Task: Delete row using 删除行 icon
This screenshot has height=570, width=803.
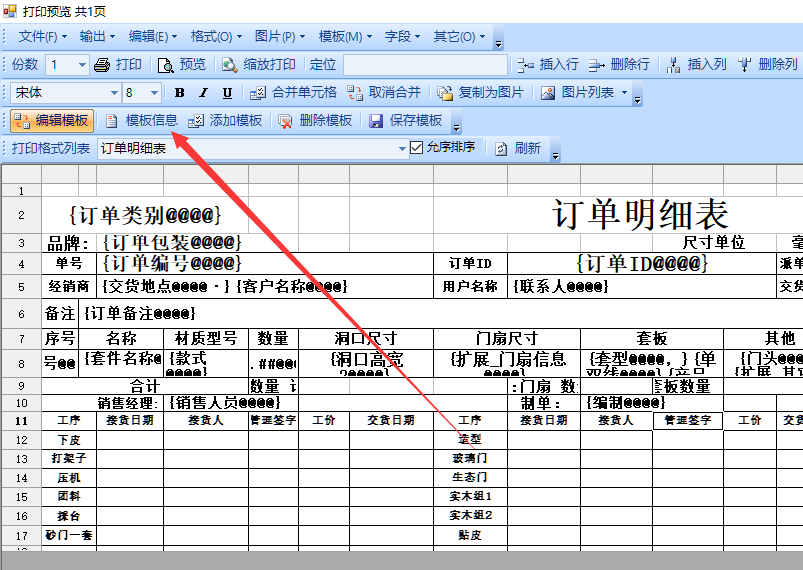Action: coord(597,64)
